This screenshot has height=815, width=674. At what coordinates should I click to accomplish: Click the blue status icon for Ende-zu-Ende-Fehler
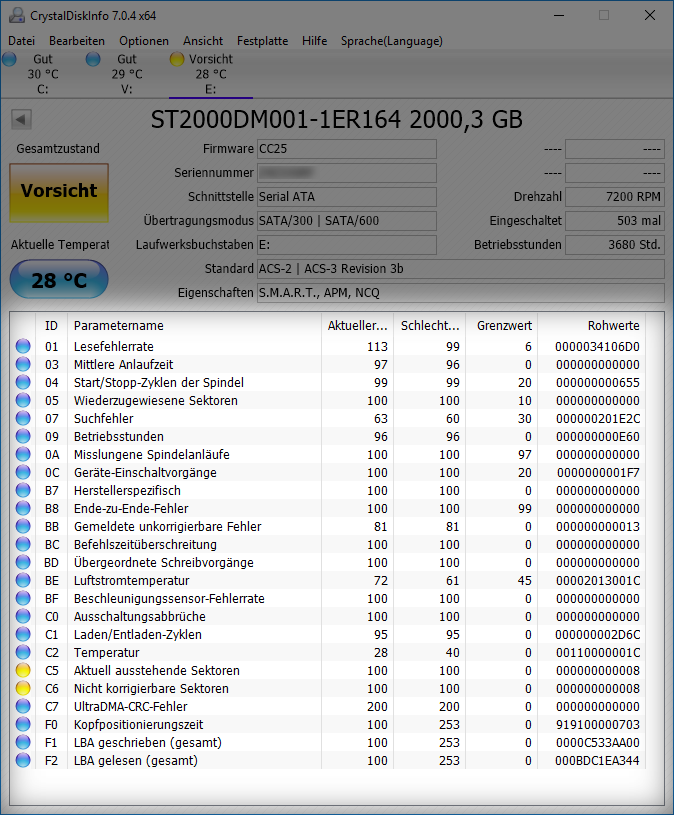coord(23,508)
